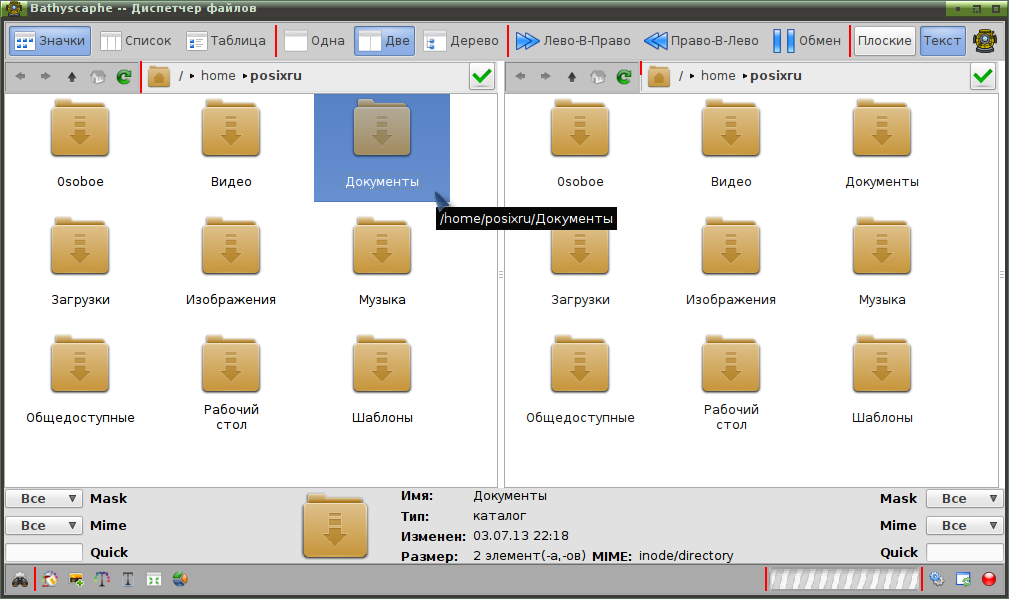This screenshot has width=1009, height=599.
Task: Confirm right pane path with green checkmark
Action: point(983,77)
